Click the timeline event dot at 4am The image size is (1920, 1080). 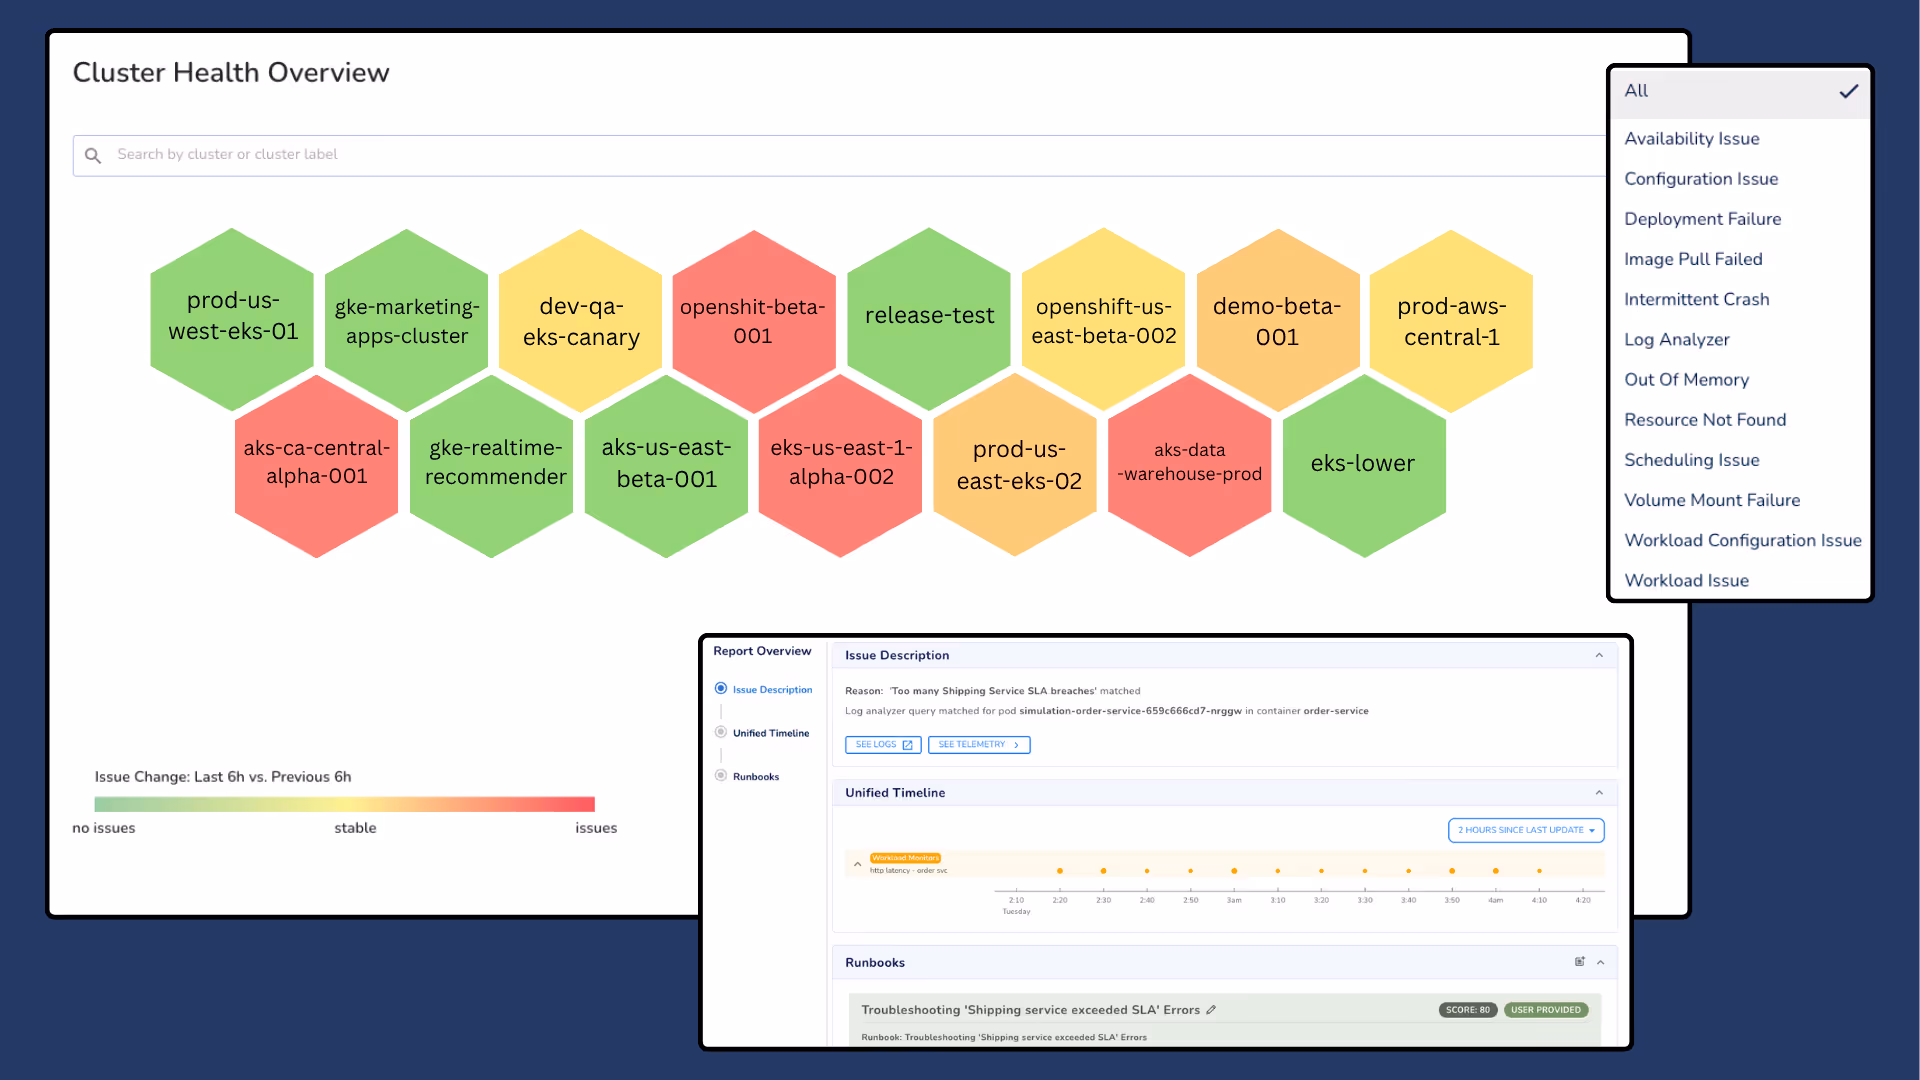1496,871
